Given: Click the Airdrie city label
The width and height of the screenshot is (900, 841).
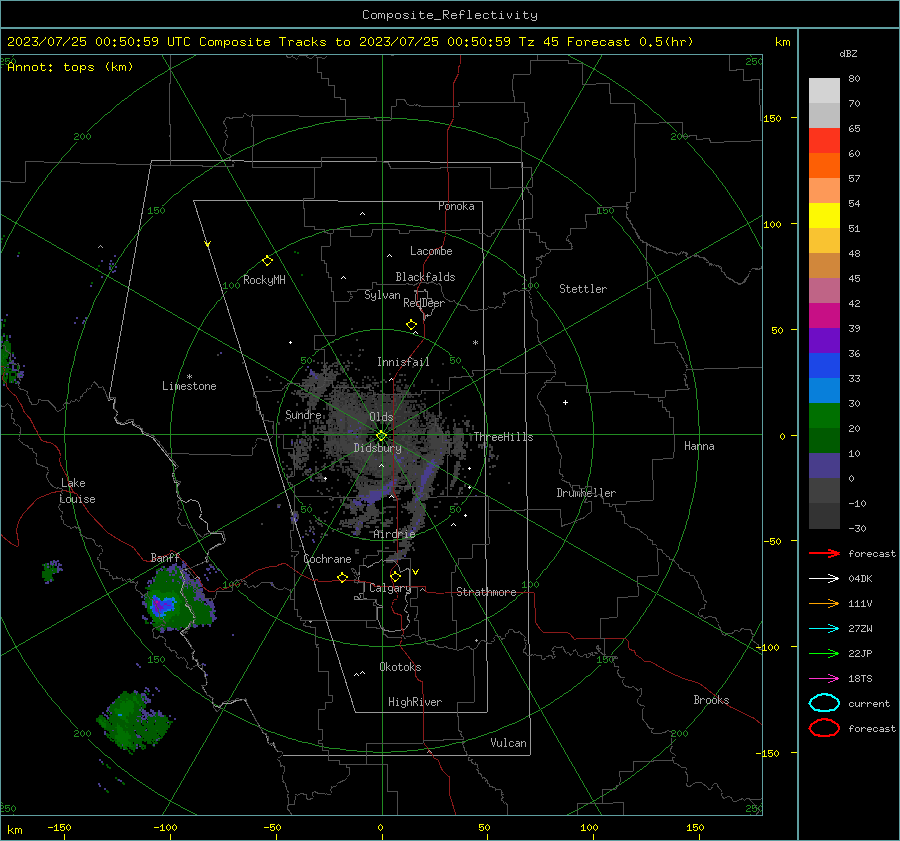Looking at the screenshot, I should coord(394,534).
